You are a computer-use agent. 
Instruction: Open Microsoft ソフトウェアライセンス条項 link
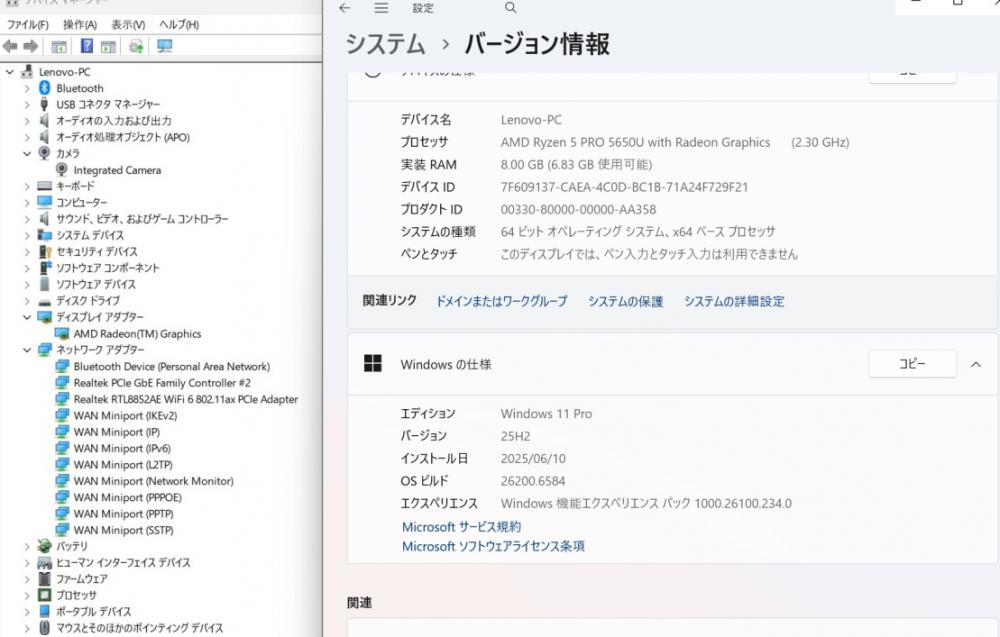(x=493, y=546)
